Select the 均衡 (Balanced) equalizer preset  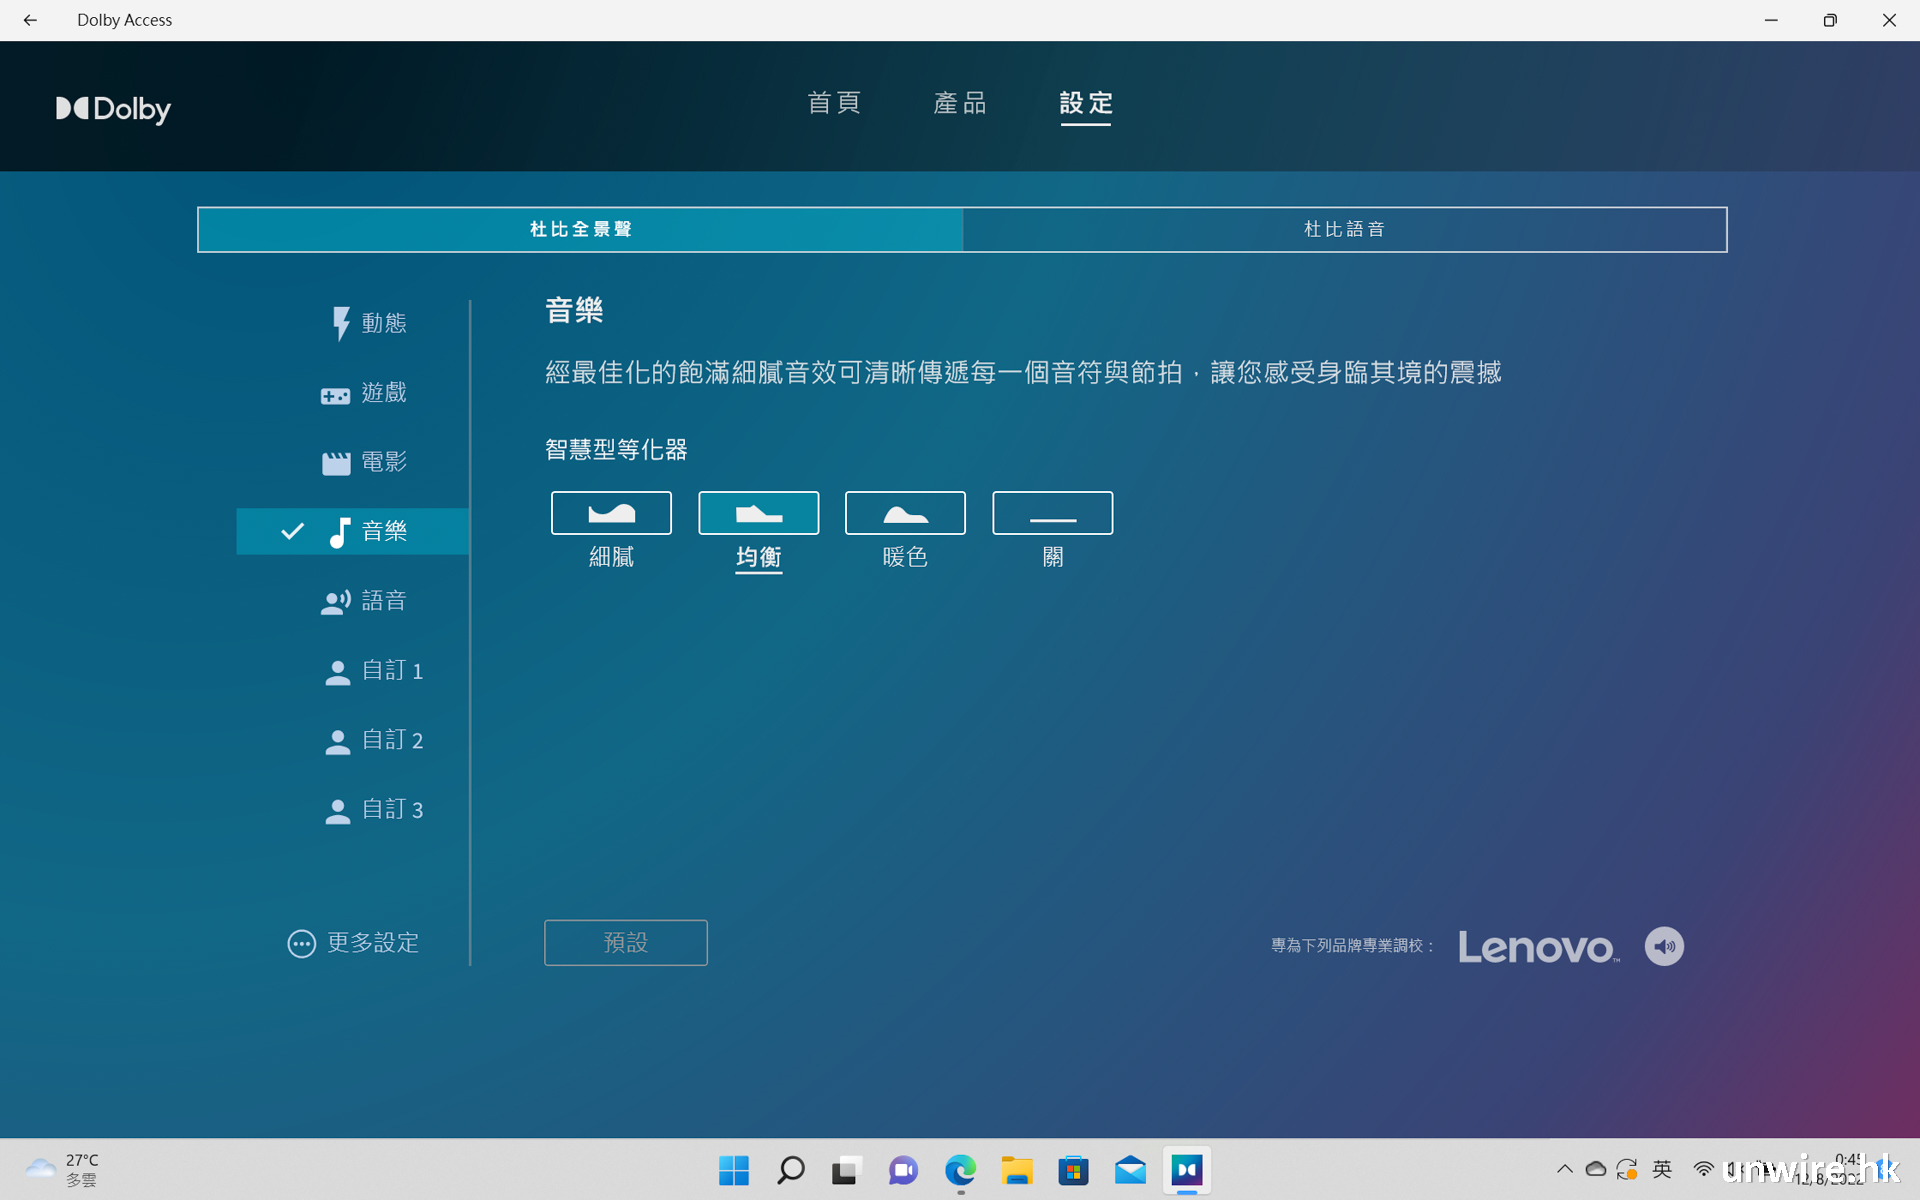pyautogui.click(x=758, y=513)
